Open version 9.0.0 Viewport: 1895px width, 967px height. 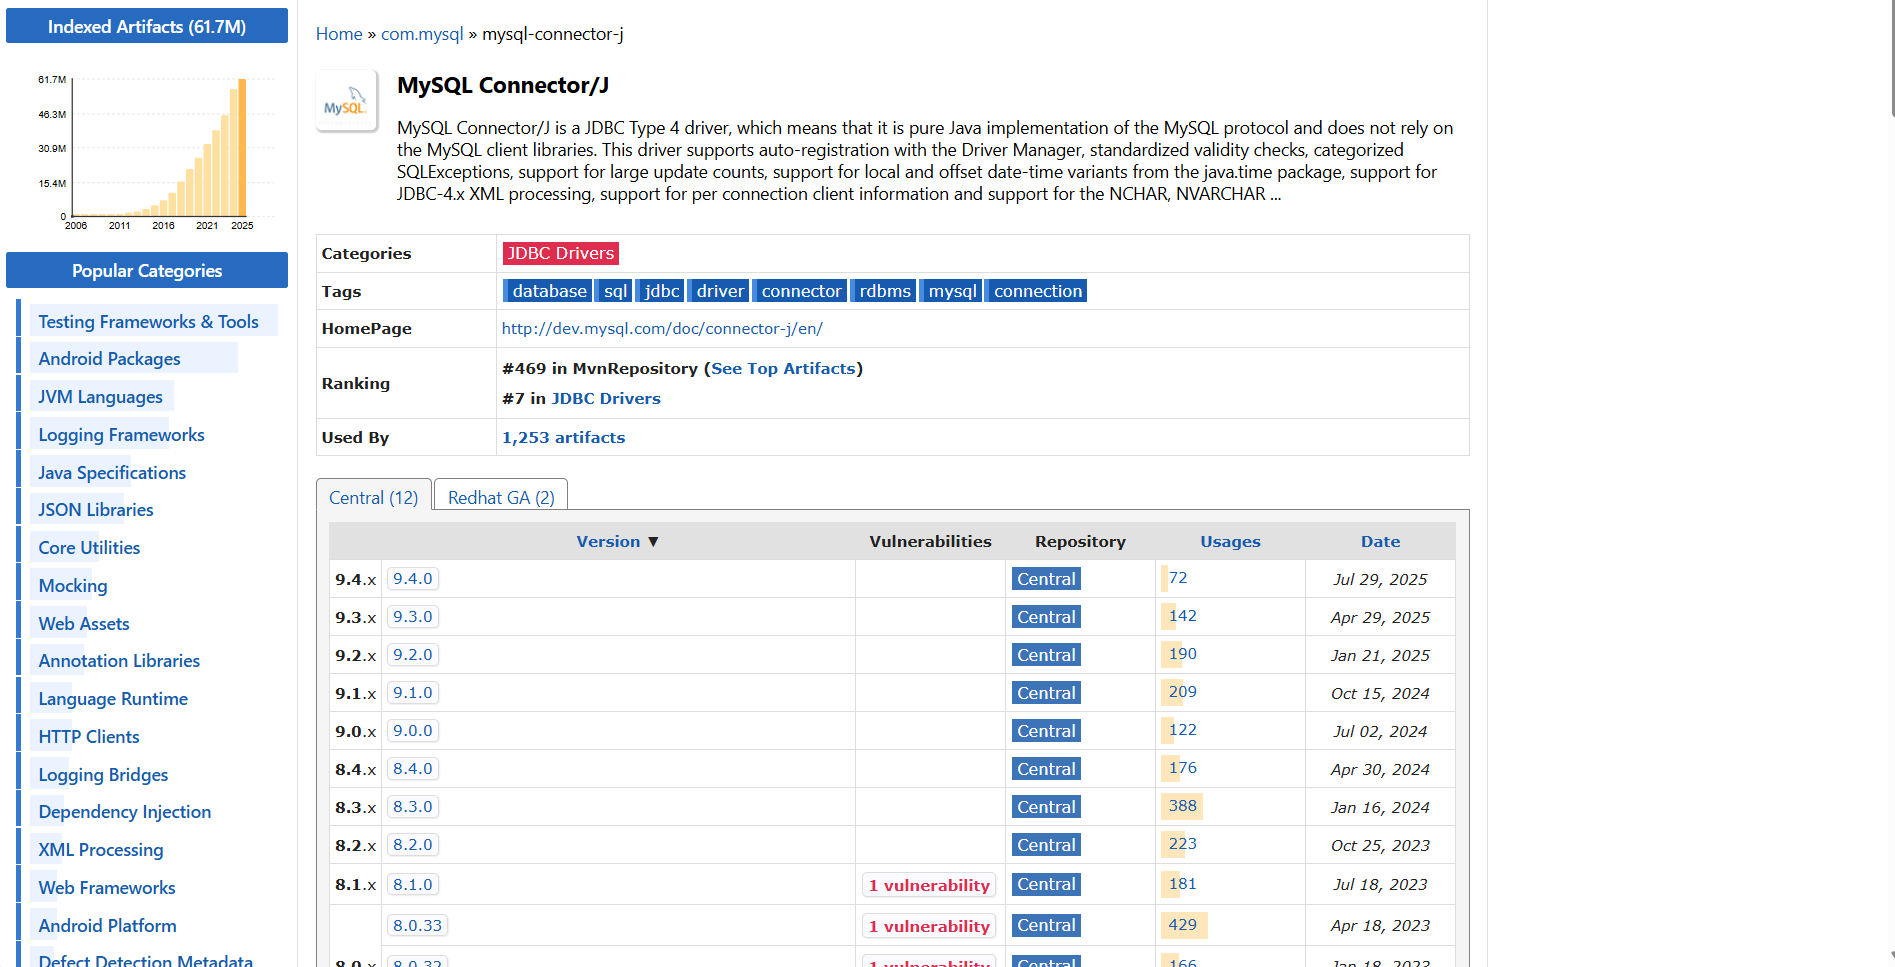click(x=413, y=731)
